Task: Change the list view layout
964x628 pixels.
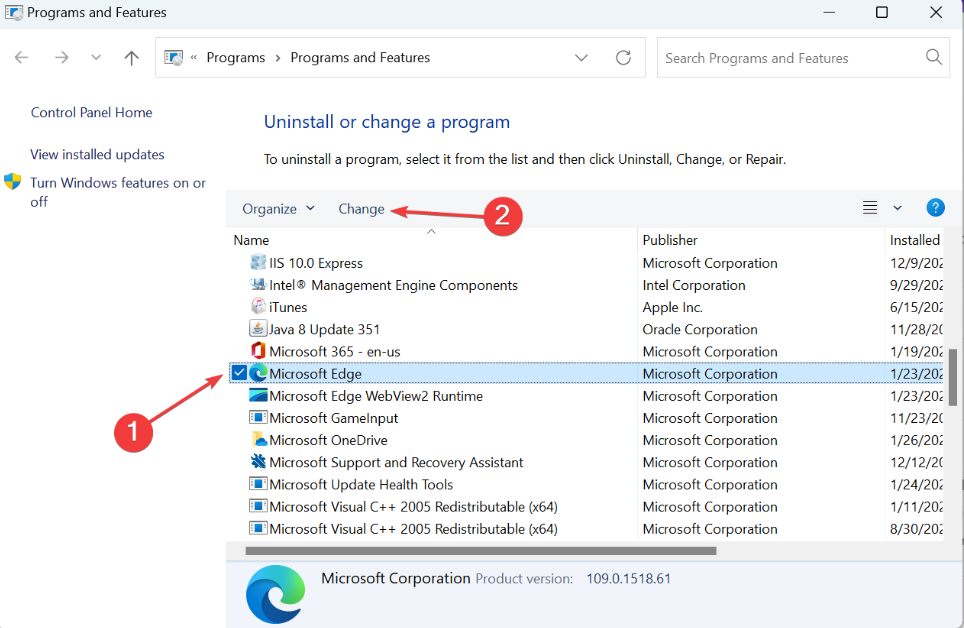Action: (869, 207)
